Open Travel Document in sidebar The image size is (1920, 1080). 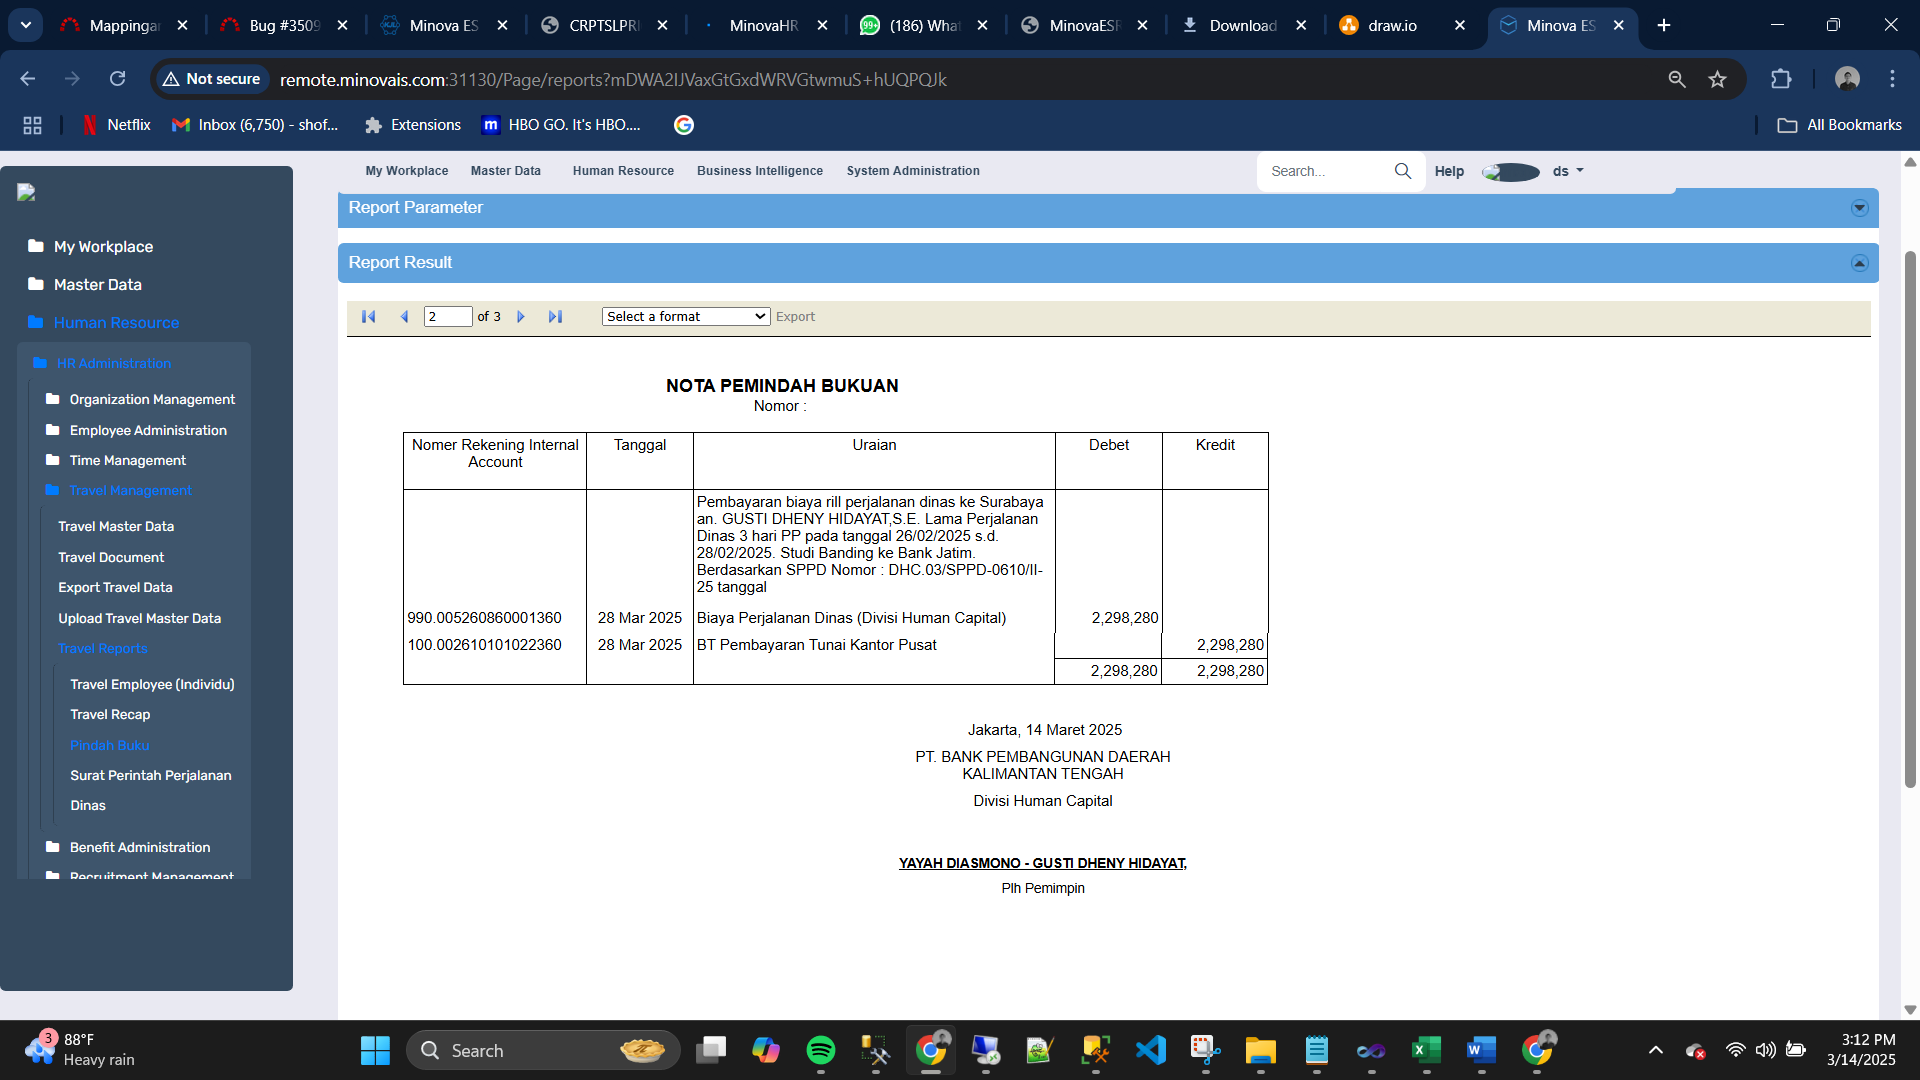111,557
